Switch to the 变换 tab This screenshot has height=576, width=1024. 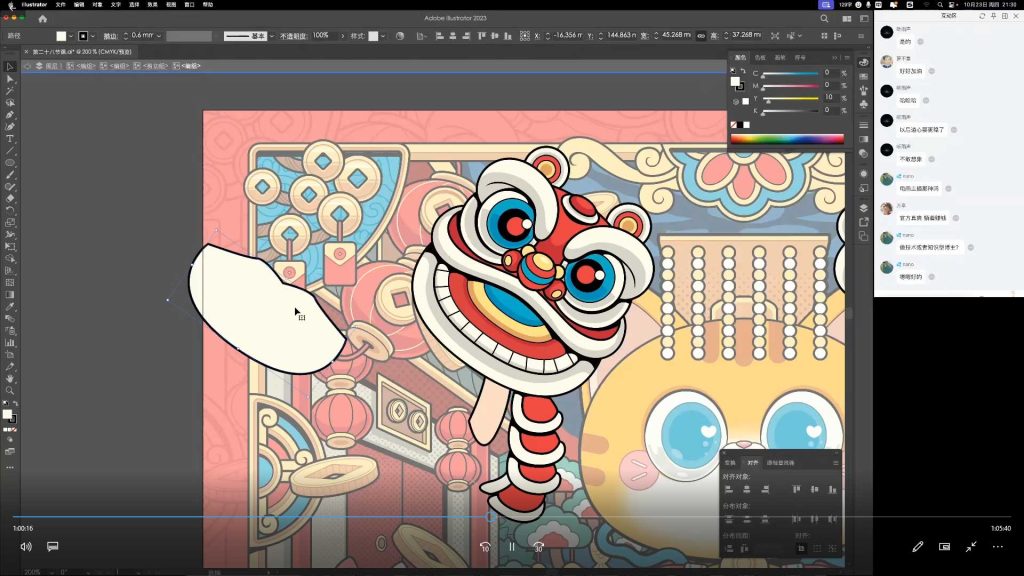click(730, 463)
